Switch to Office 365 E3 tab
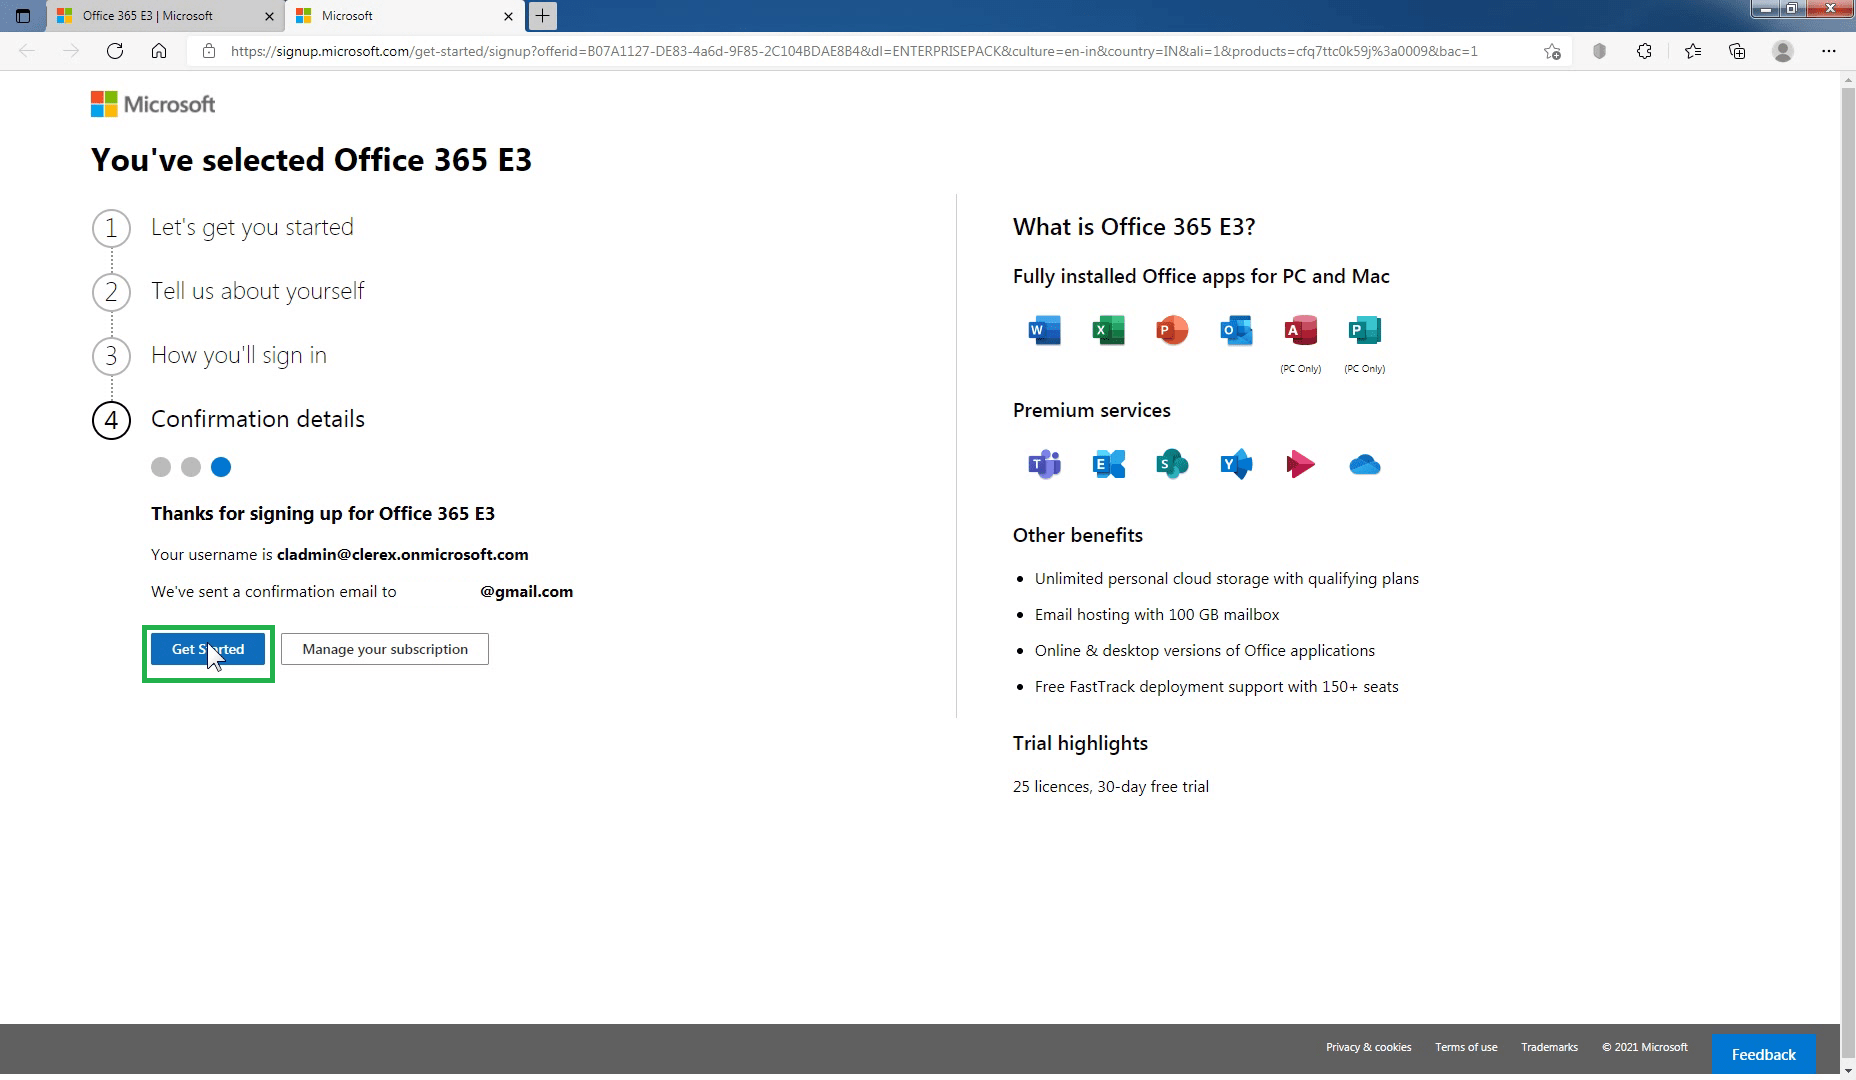 (x=165, y=16)
